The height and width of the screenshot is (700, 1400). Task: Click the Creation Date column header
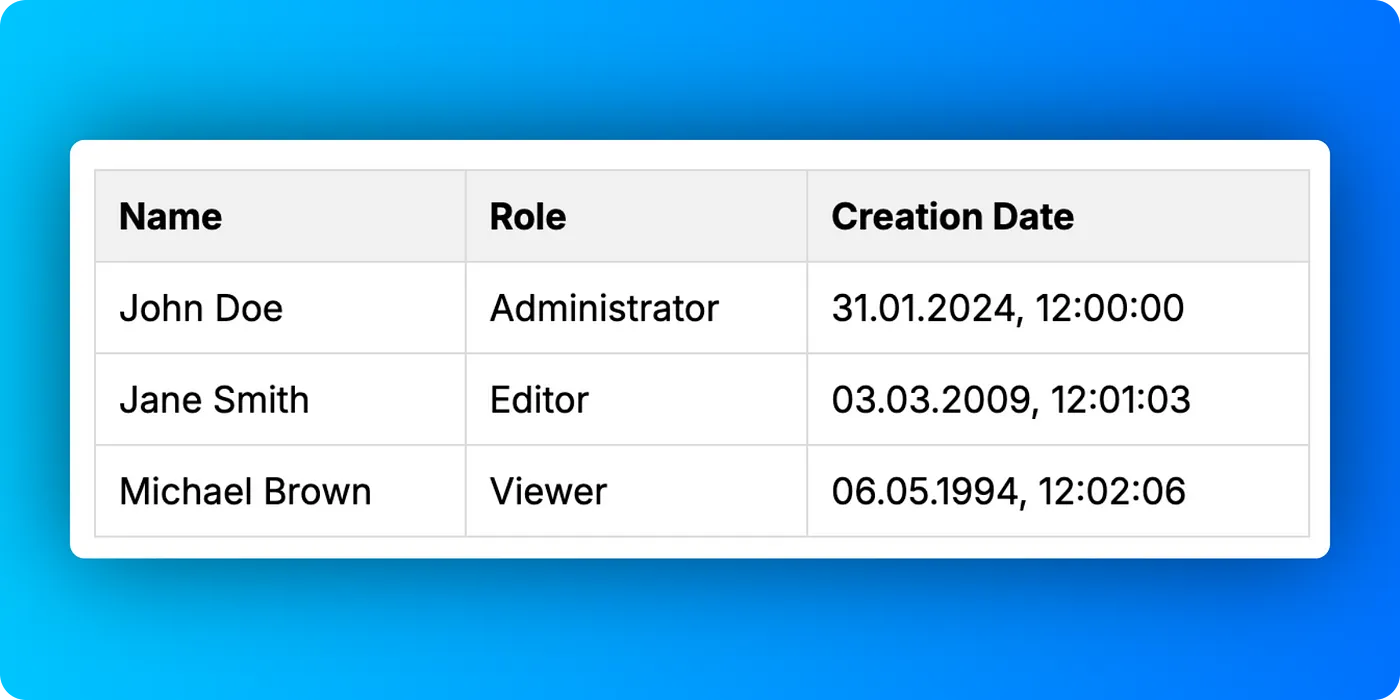[953, 216]
